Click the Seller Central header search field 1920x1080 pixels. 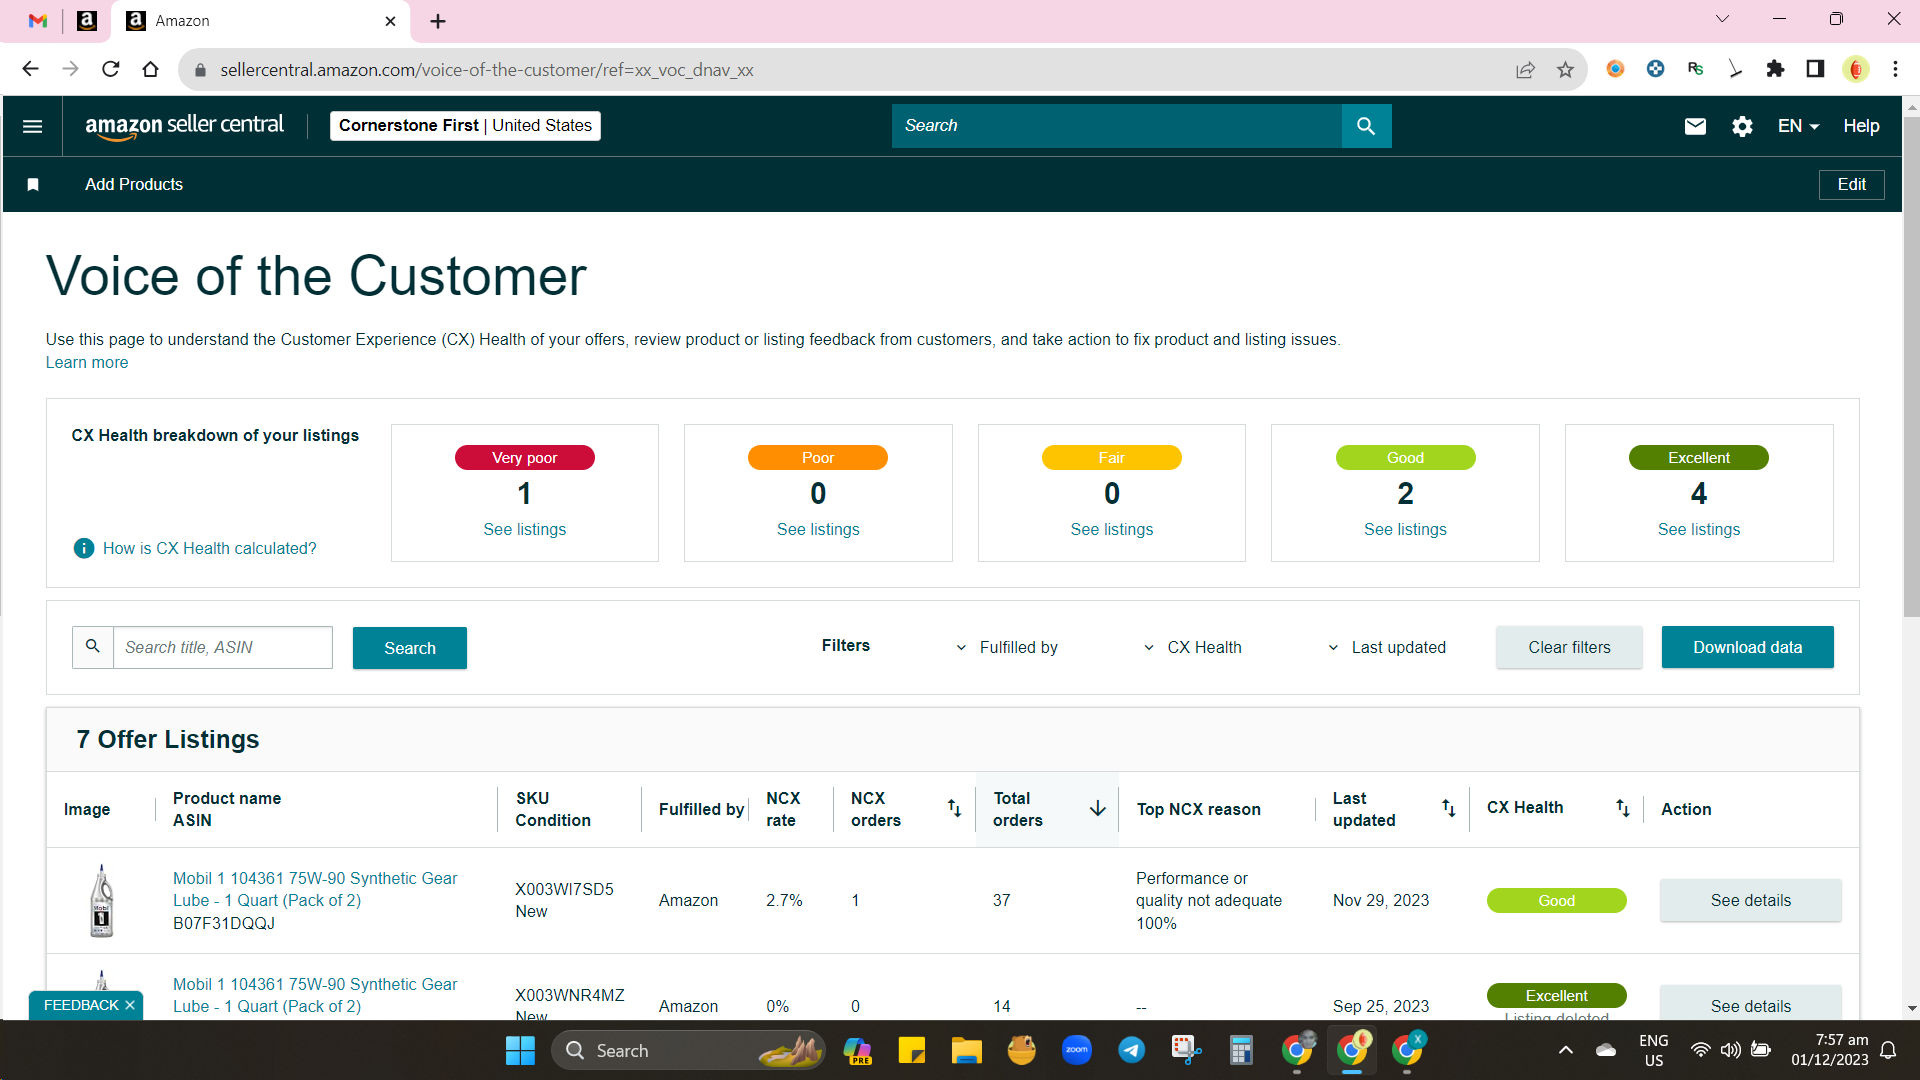coord(1116,126)
